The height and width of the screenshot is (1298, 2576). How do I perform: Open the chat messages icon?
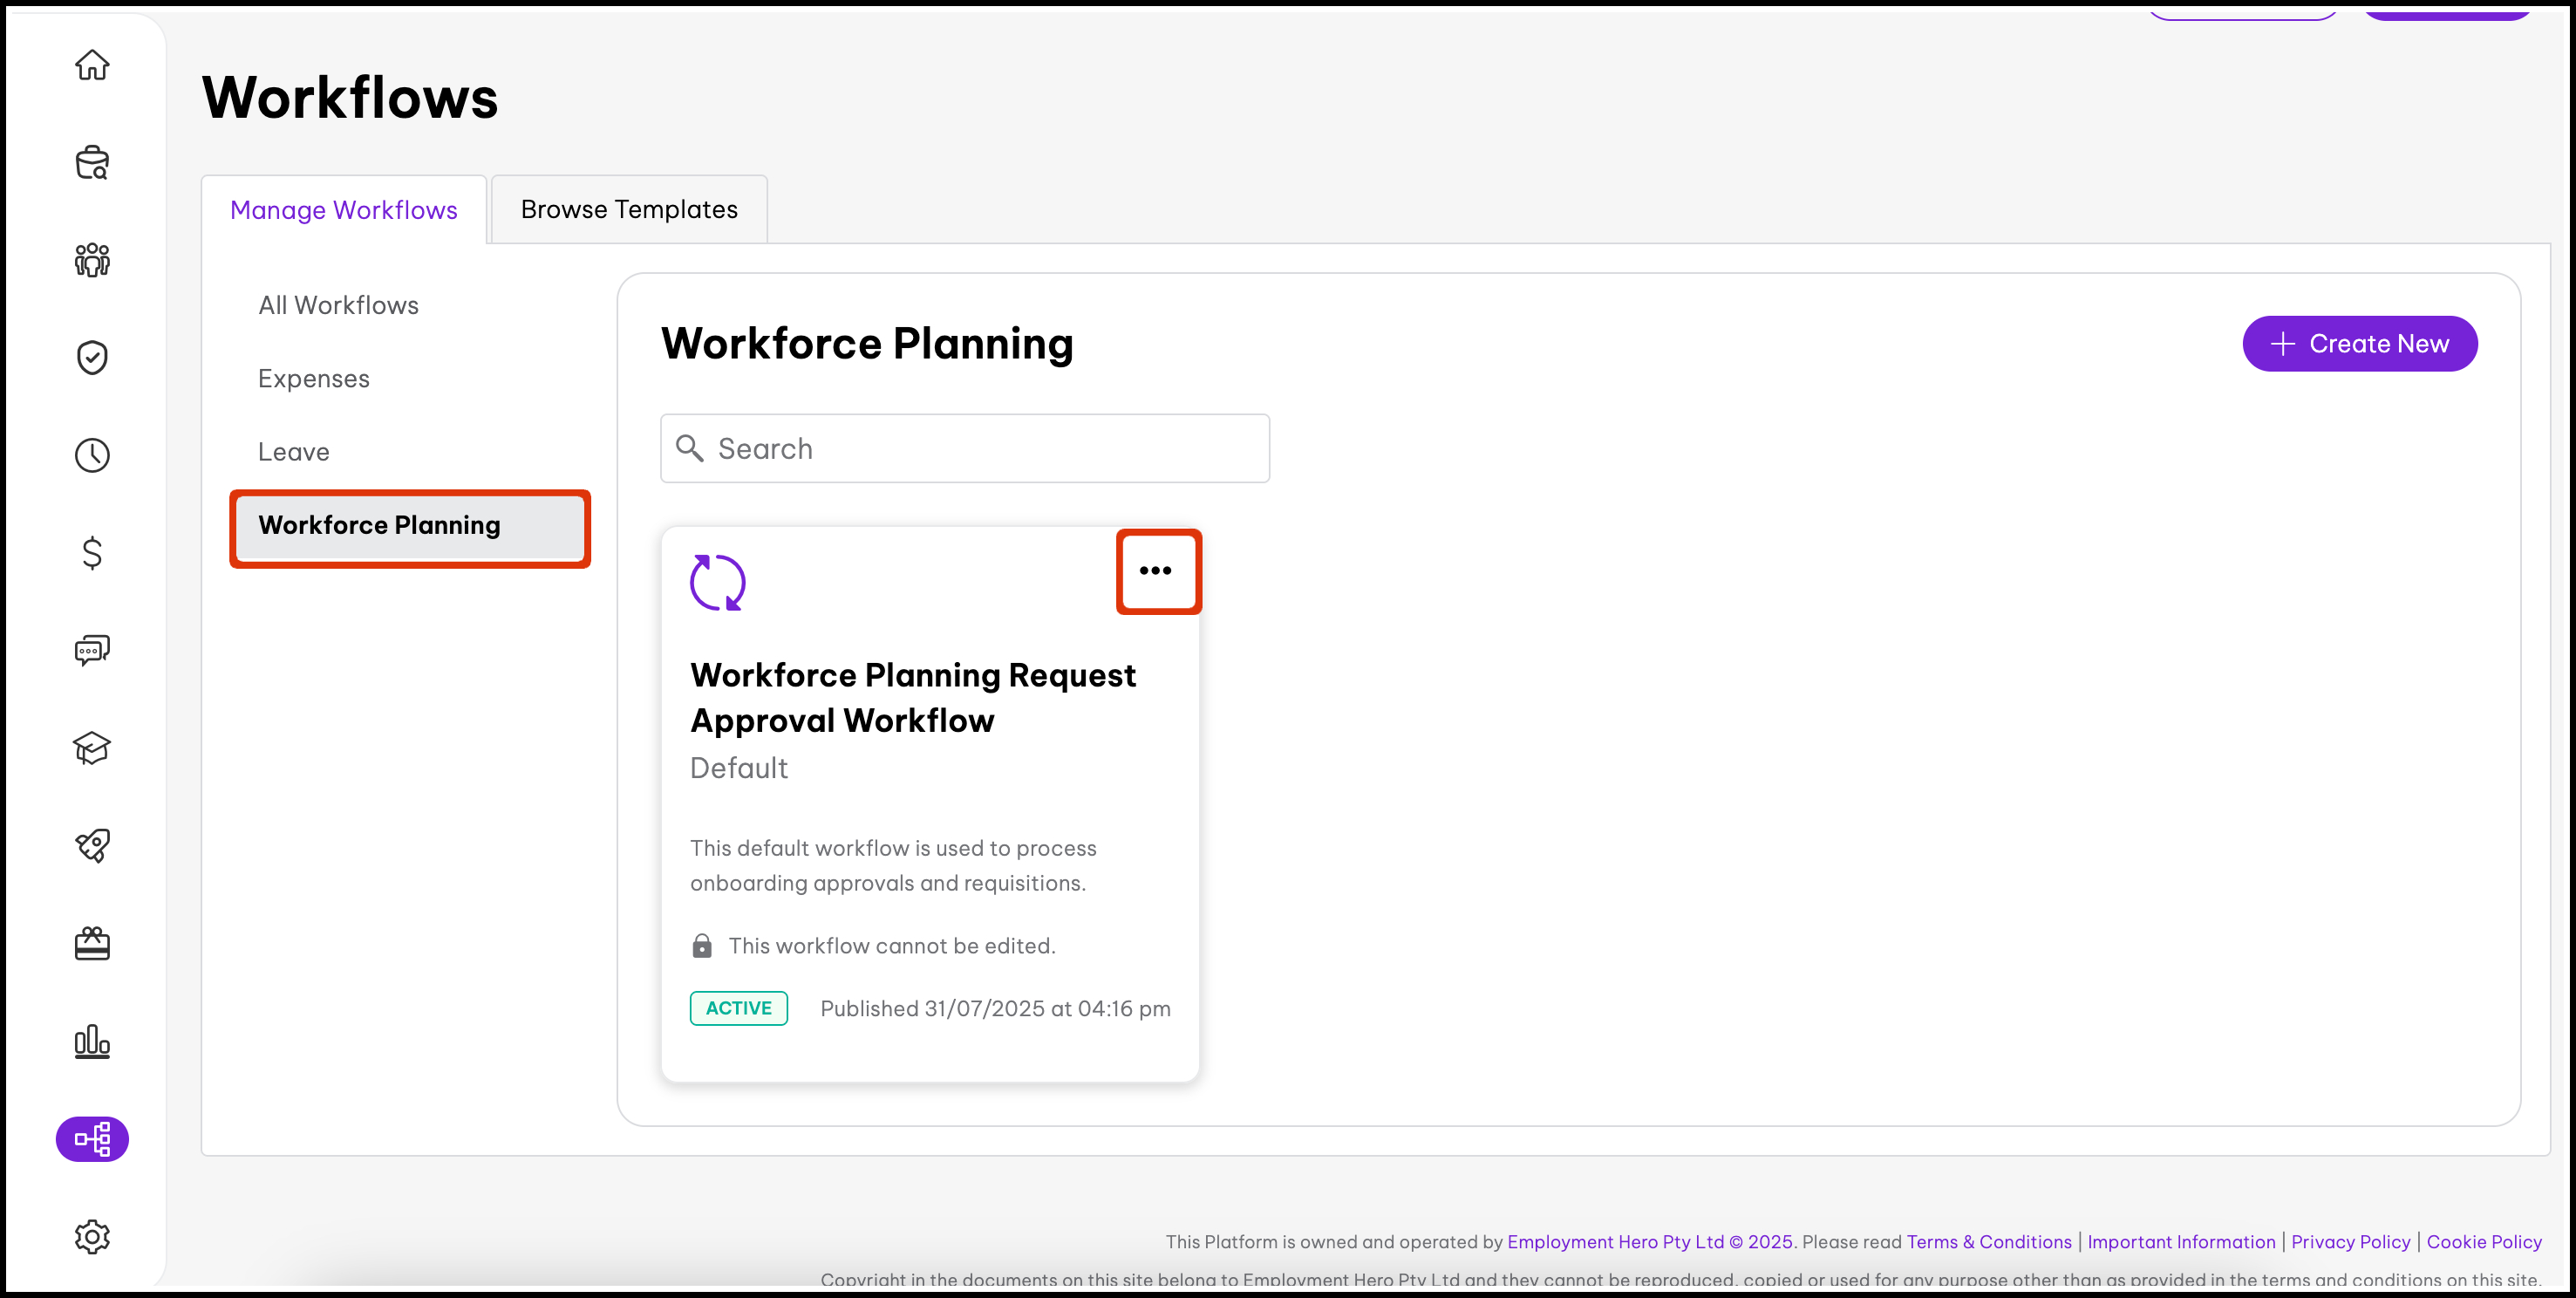point(92,650)
